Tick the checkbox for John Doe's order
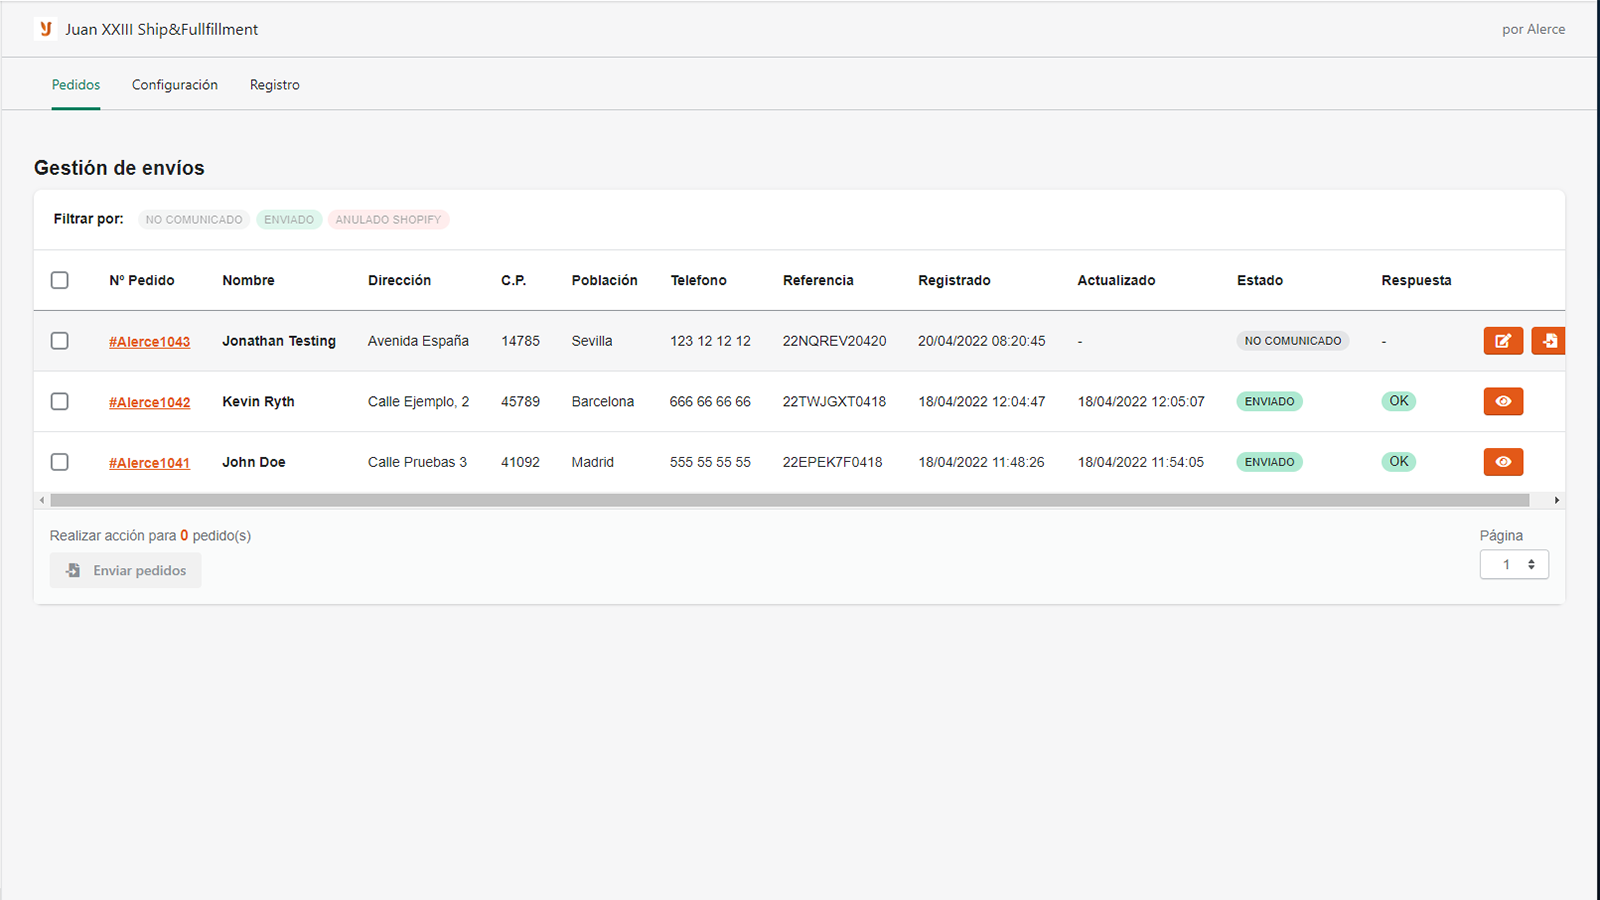1600x900 pixels. (60, 462)
